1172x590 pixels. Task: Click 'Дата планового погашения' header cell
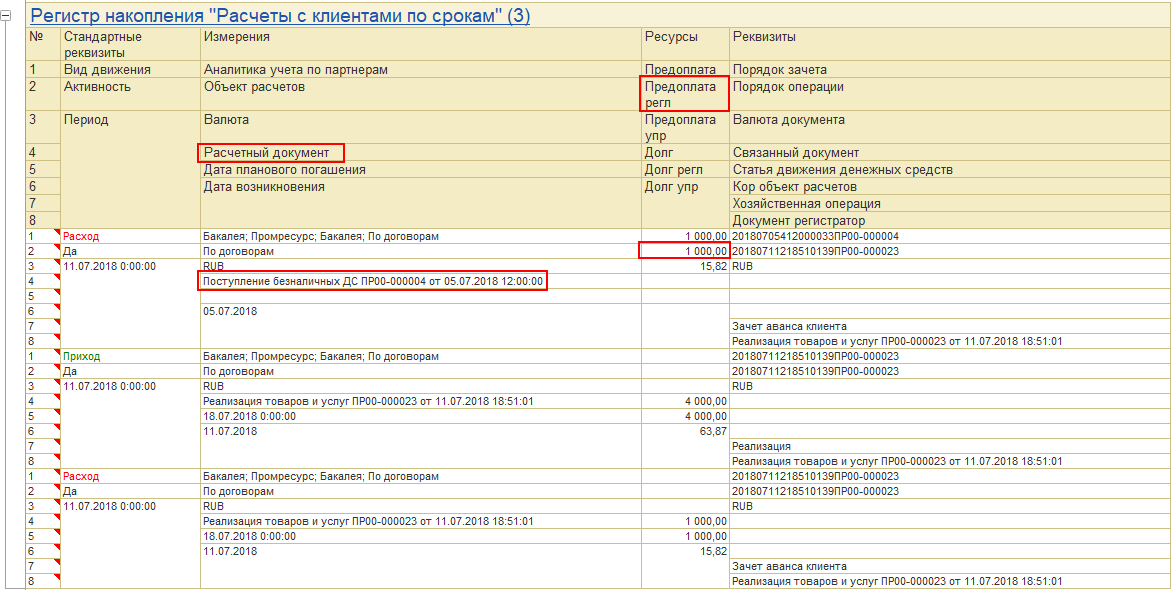point(421,170)
